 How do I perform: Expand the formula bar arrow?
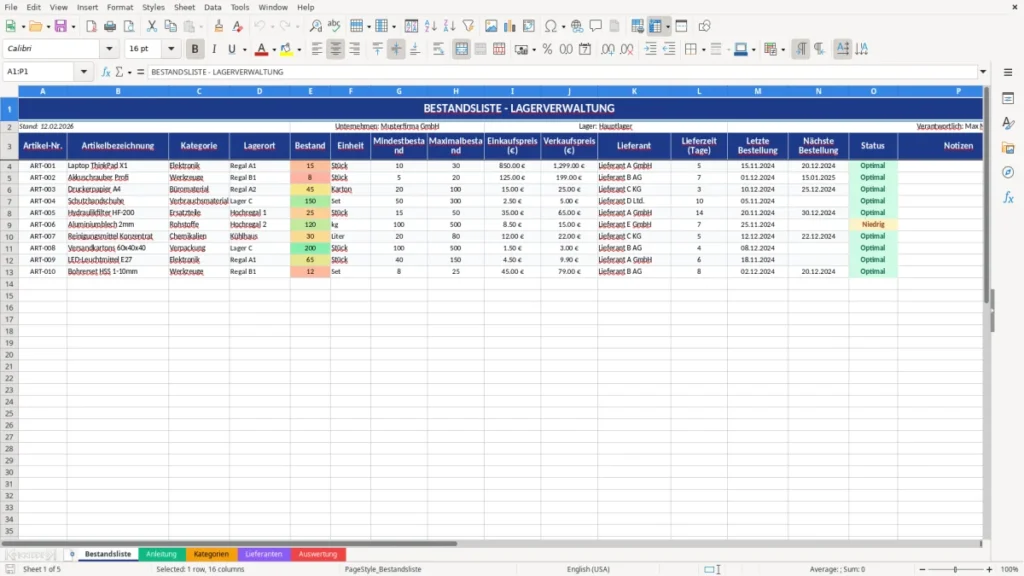[x=983, y=72]
